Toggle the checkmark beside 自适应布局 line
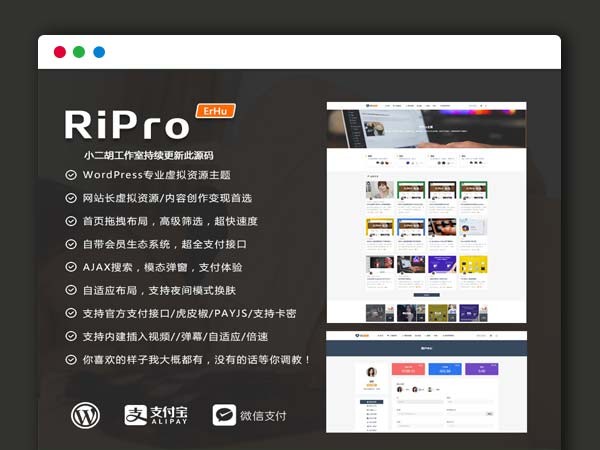This screenshot has height=450, width=600. (70, 290)
